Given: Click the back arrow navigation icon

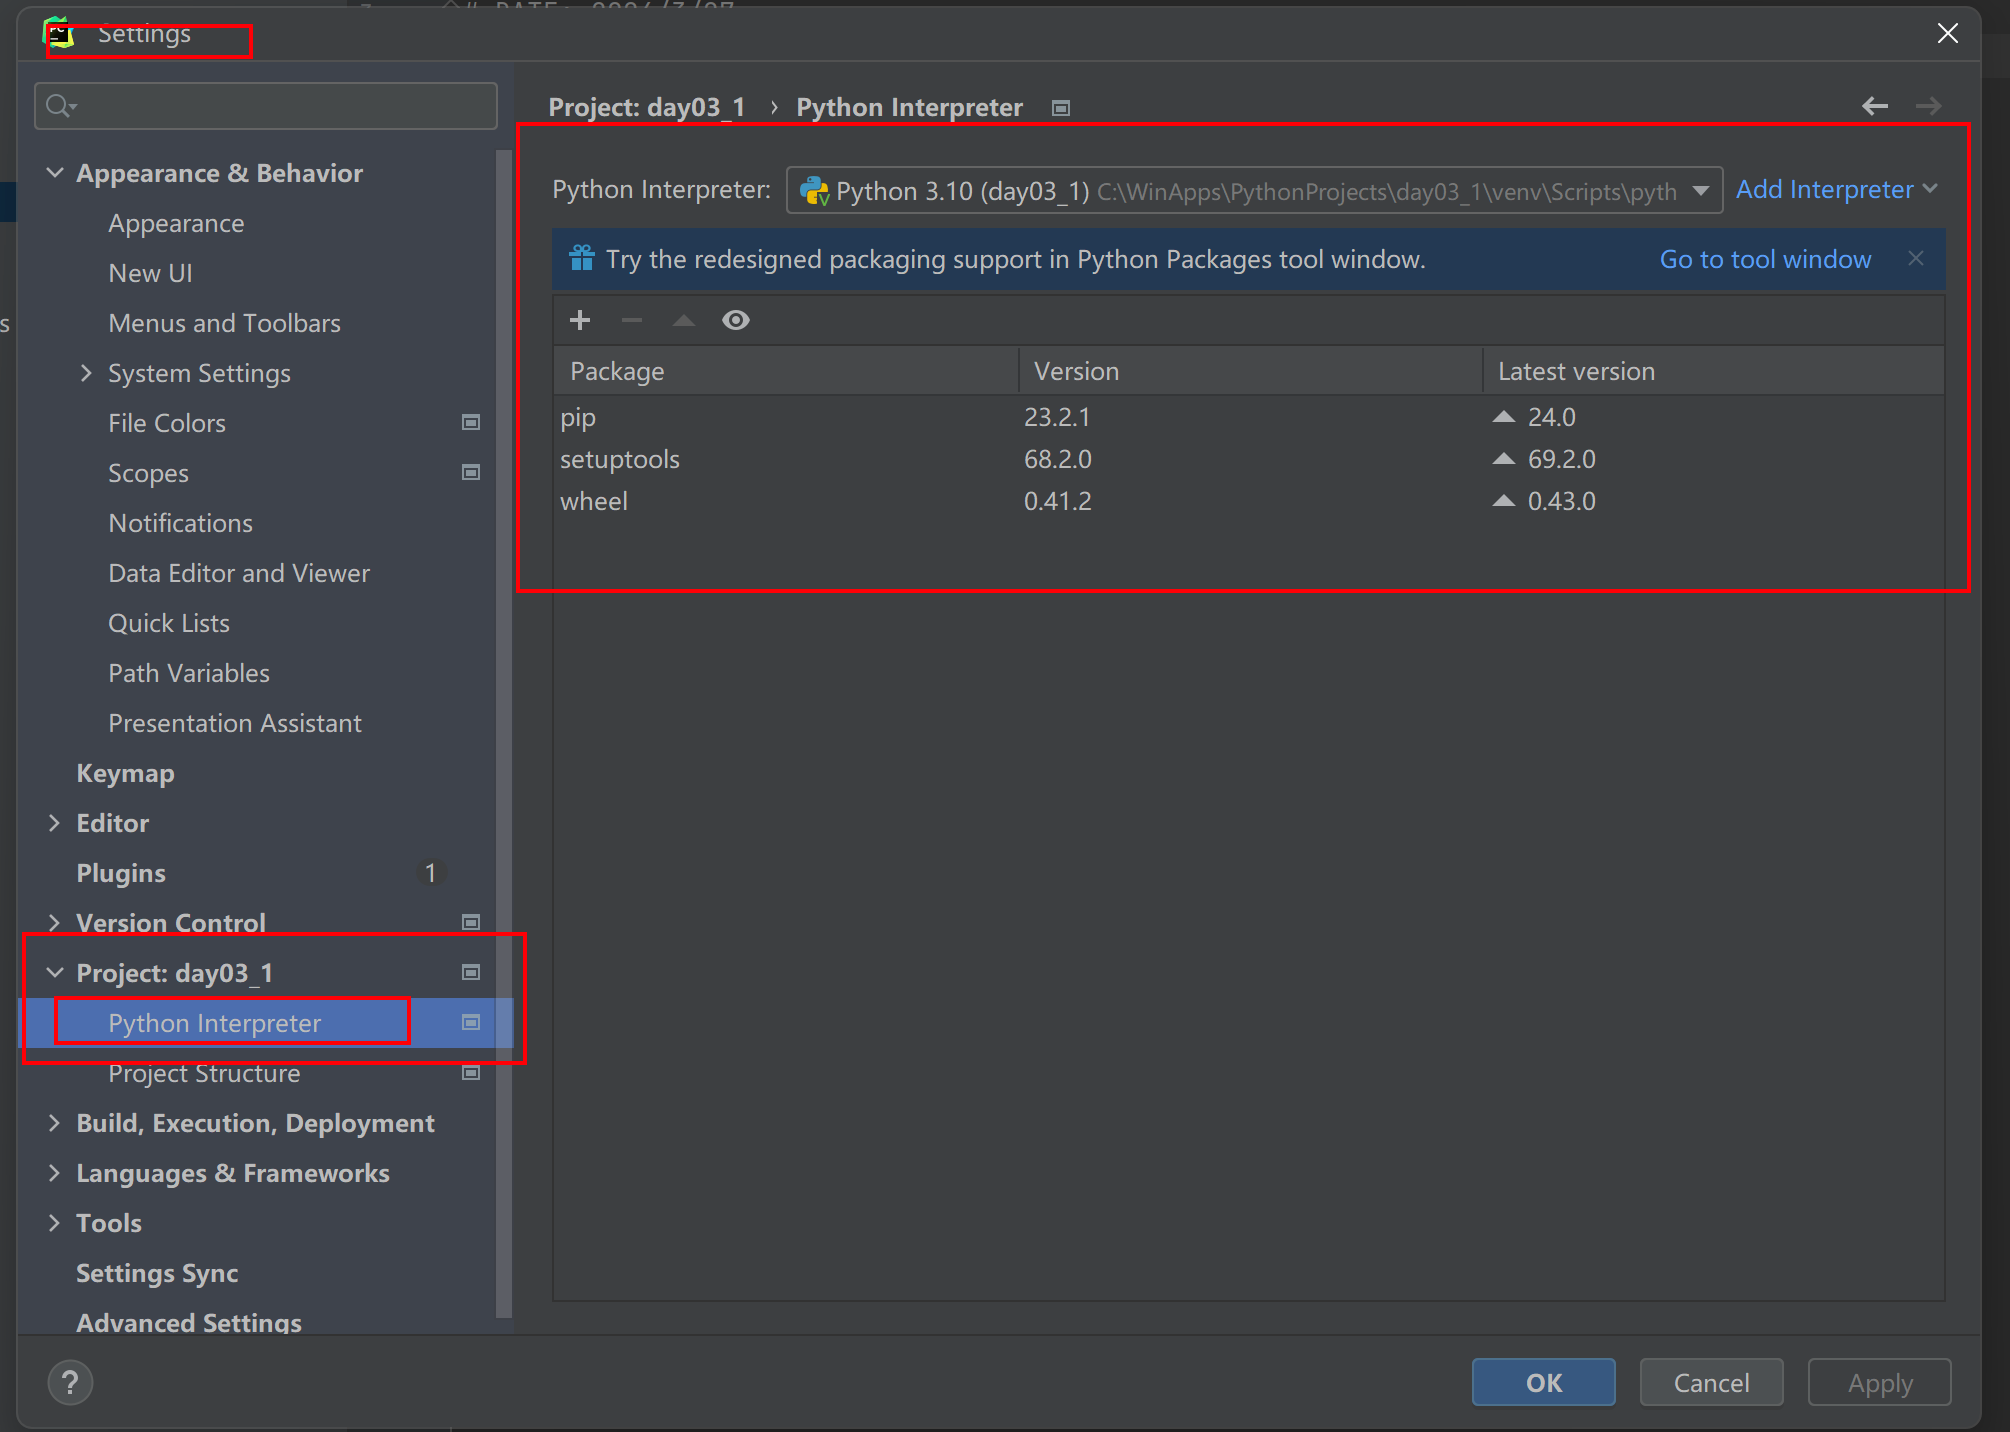Looking at the screenshot, I should coord(1875,106).
